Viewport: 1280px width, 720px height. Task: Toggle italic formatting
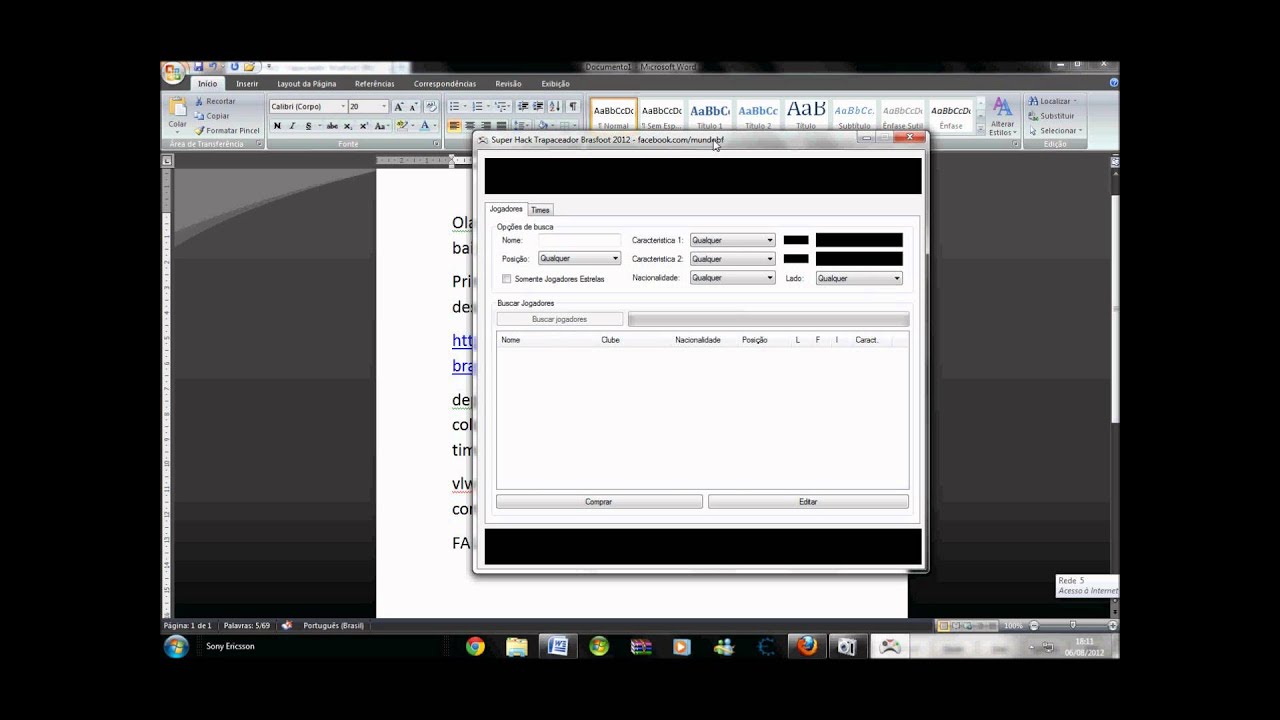(292, 126)
